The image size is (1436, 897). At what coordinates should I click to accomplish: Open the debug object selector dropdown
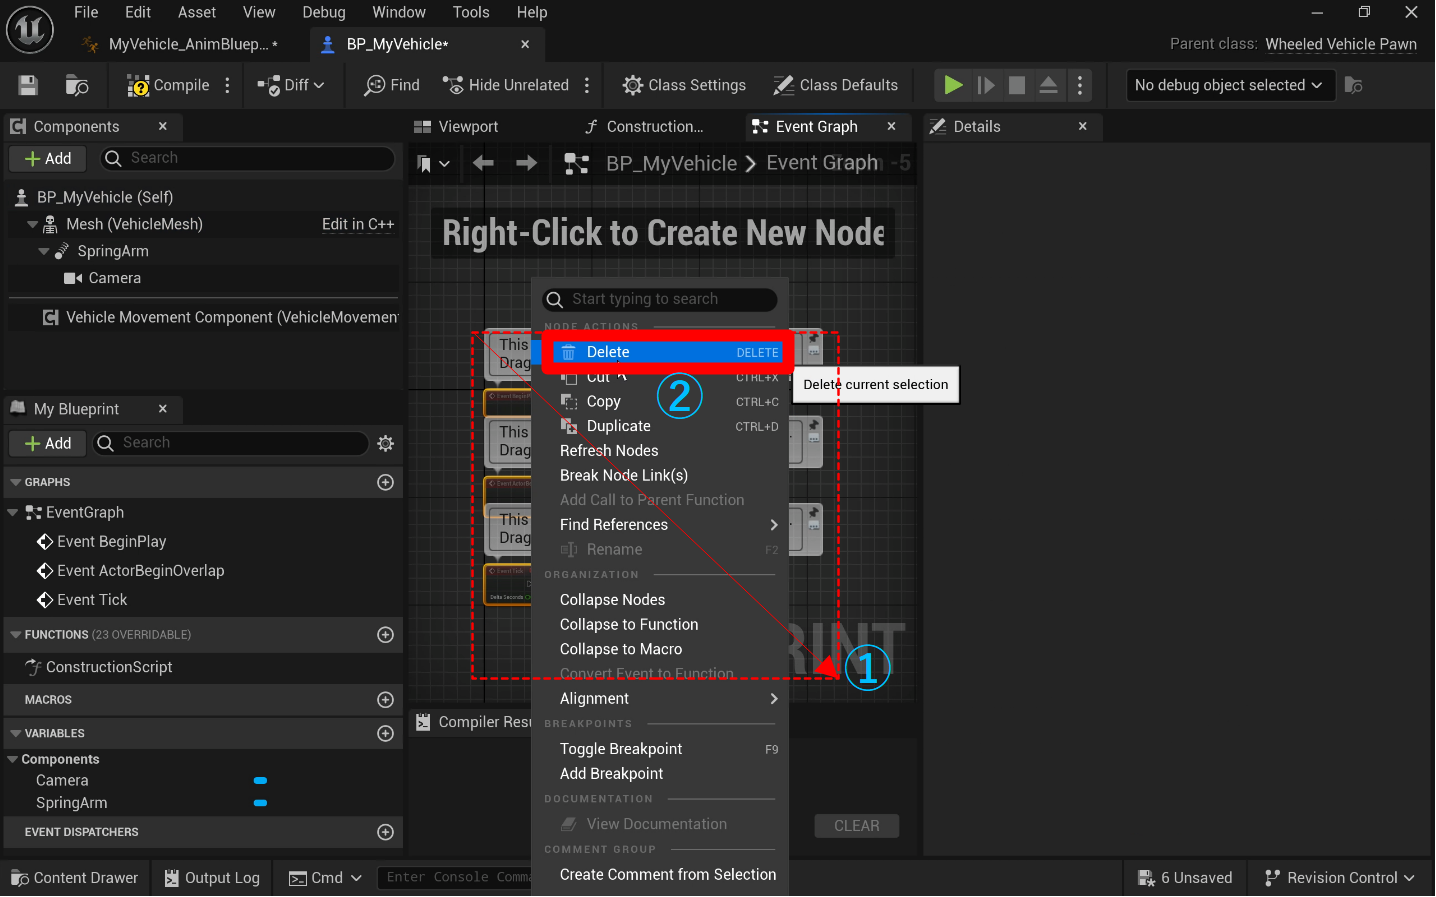pyautogui.click(x=1228, y=85)
